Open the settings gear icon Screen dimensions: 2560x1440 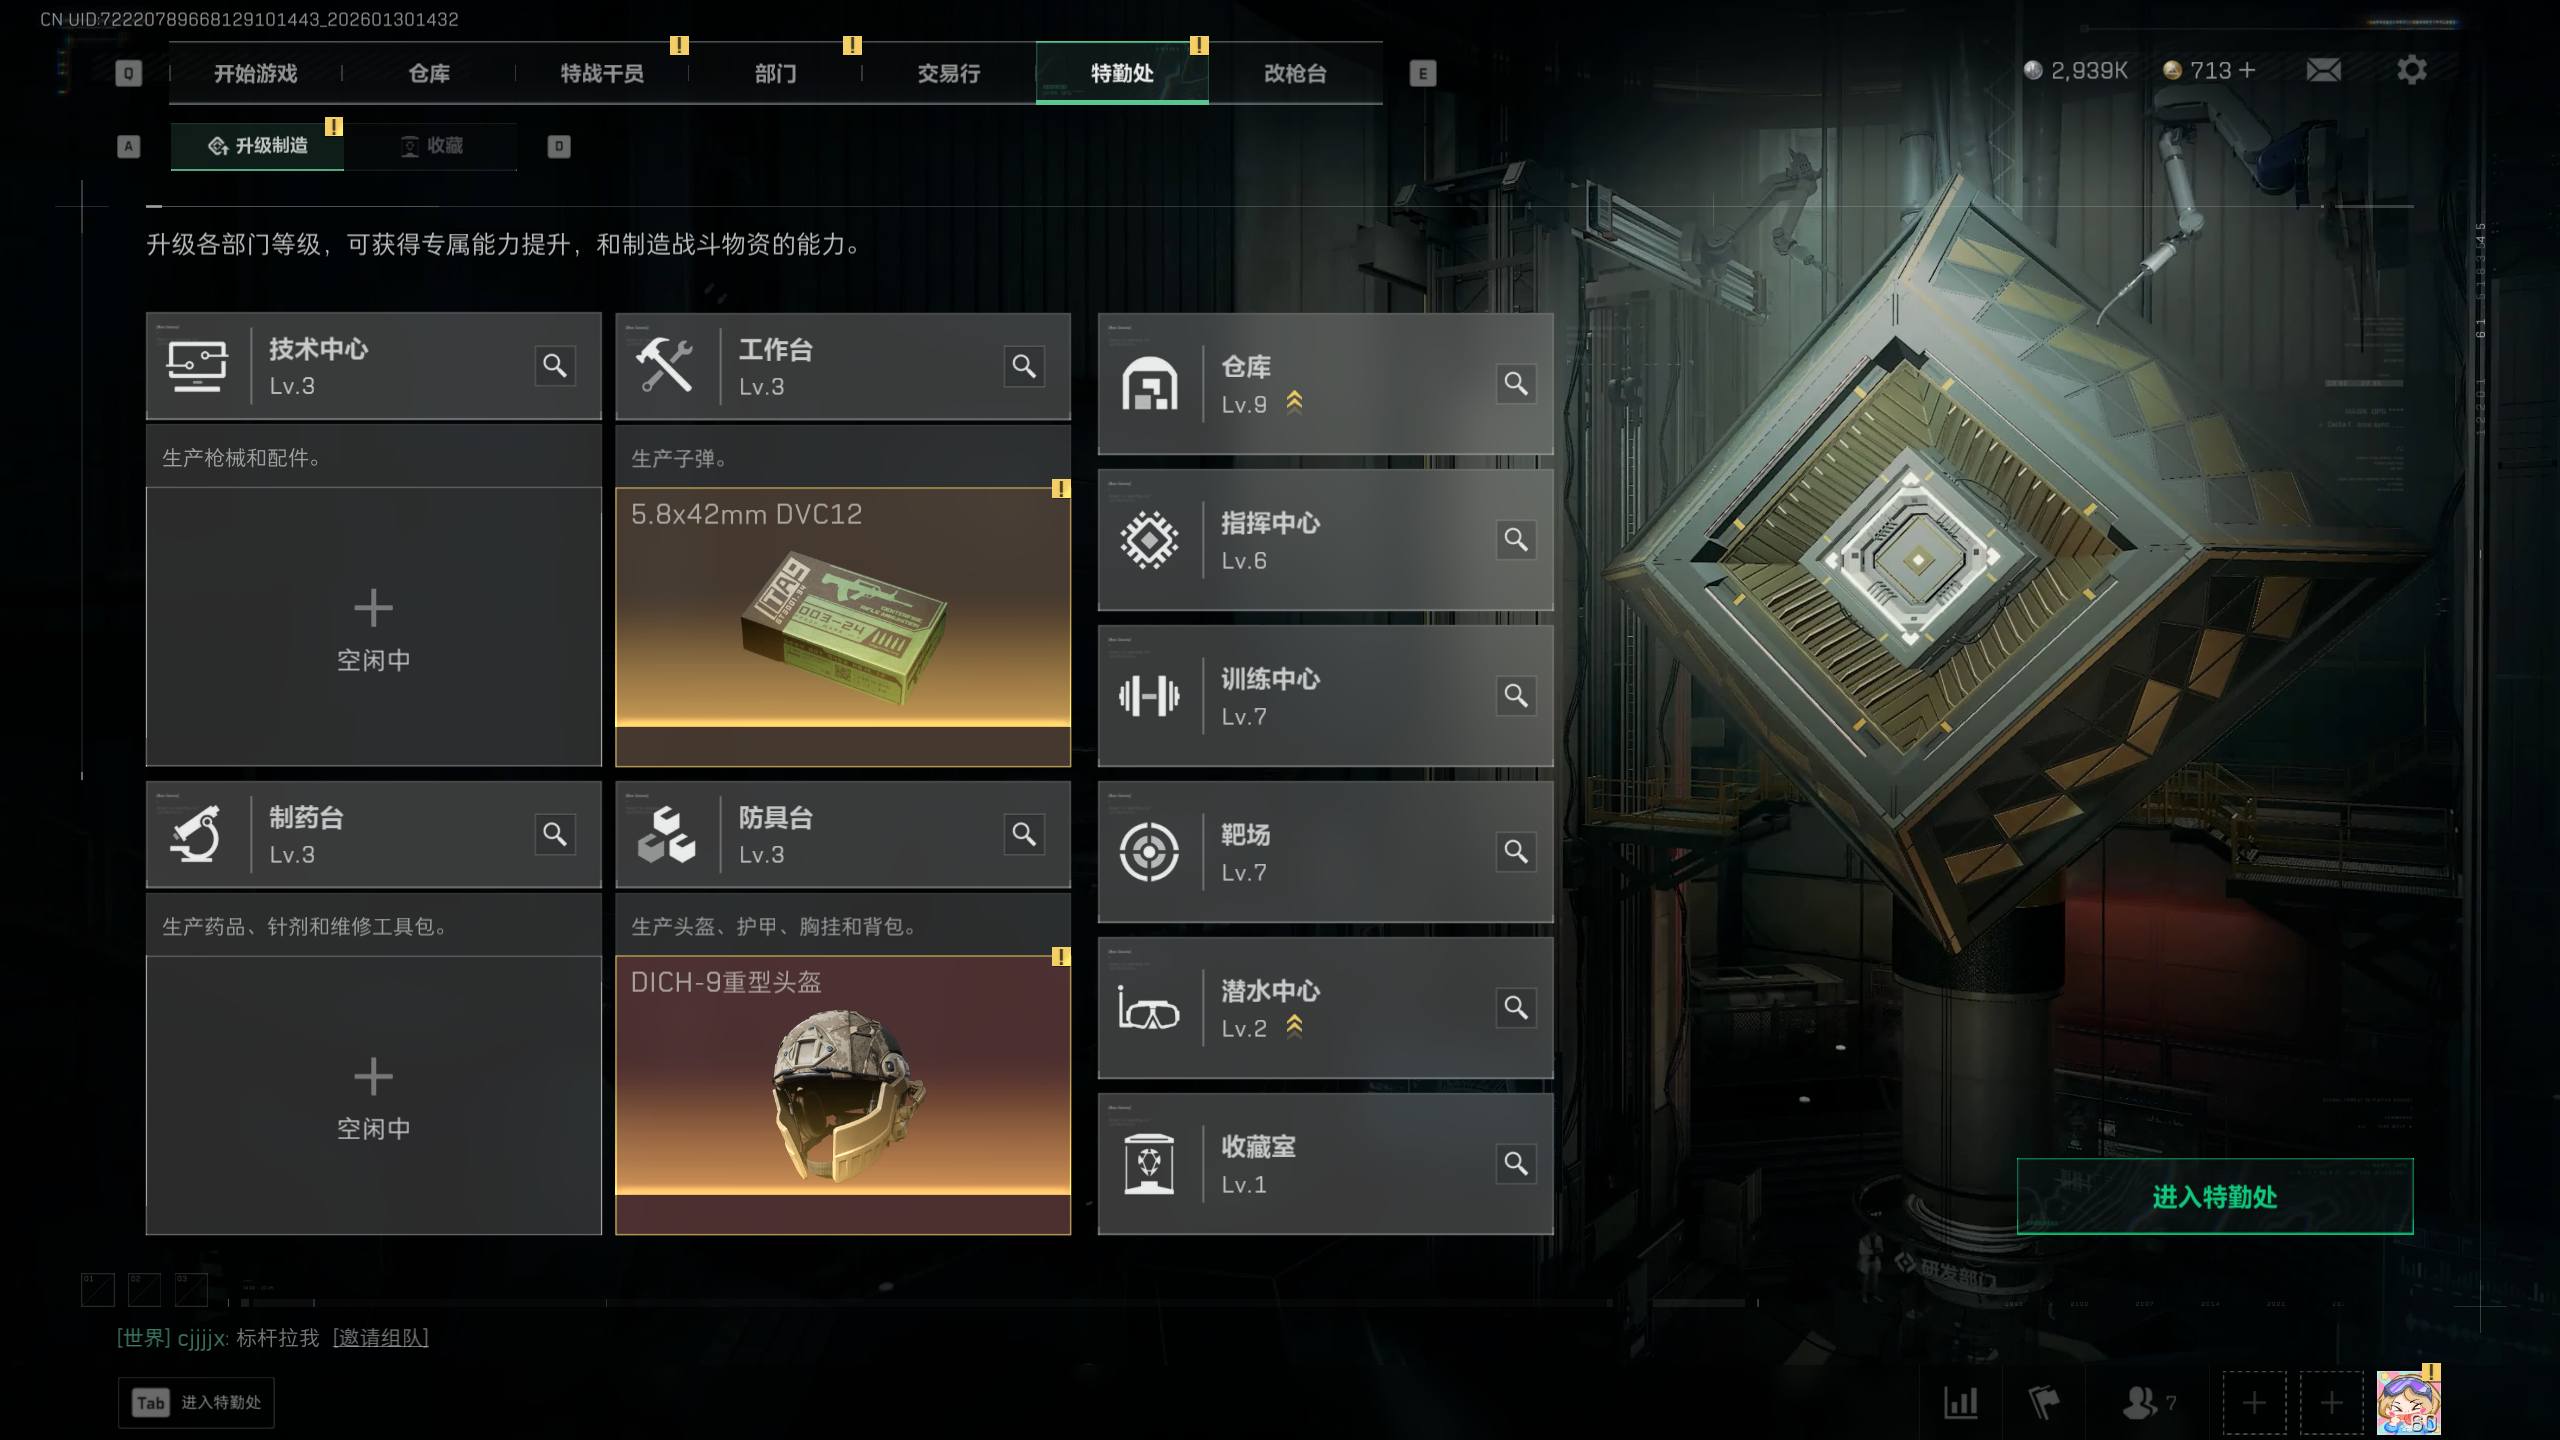click(2412, 70)
